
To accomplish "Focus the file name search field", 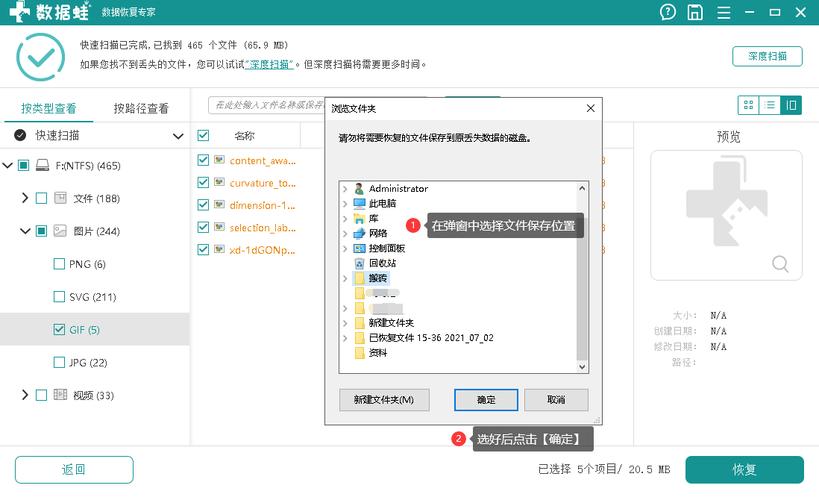I will 266,105.
